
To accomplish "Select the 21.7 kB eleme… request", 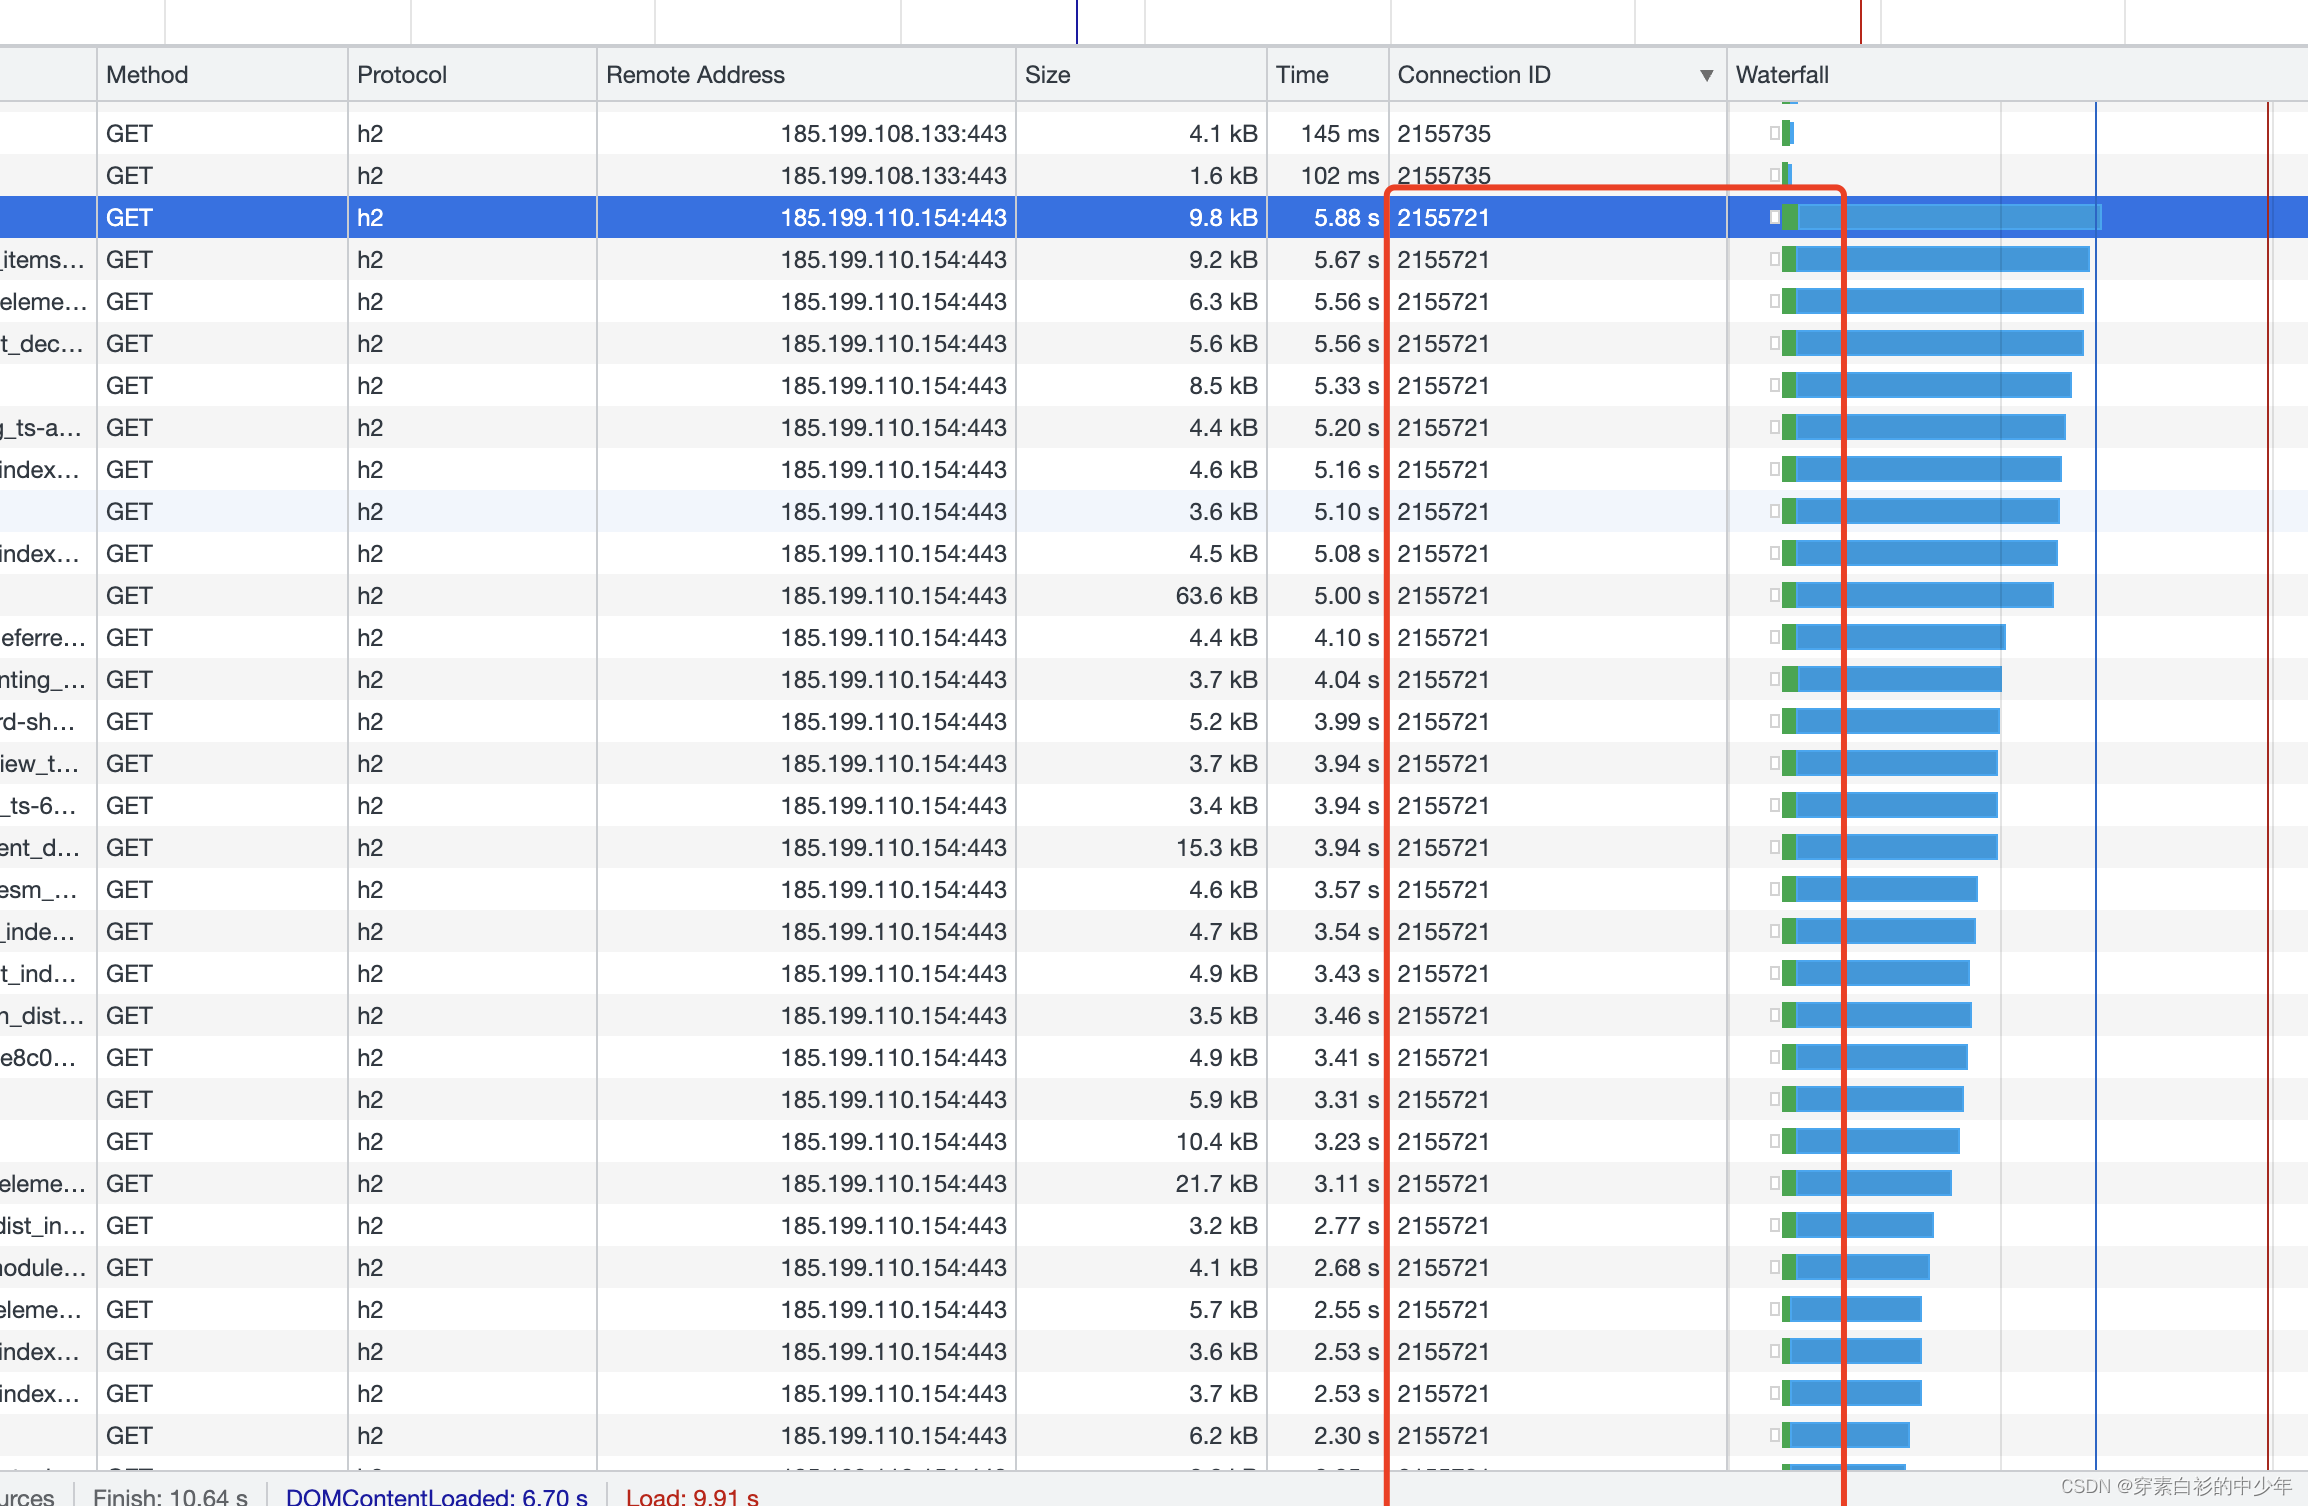I will click(42, 1184).
